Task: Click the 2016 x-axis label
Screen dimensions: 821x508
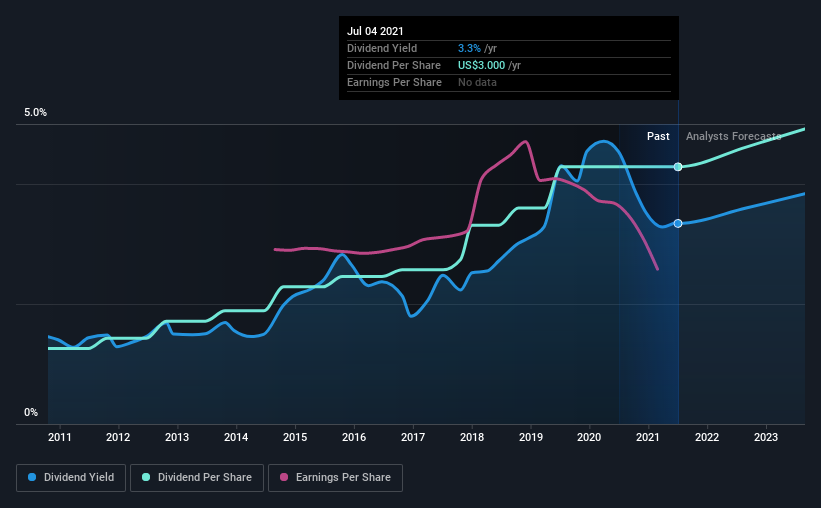Action: [354, 437]
